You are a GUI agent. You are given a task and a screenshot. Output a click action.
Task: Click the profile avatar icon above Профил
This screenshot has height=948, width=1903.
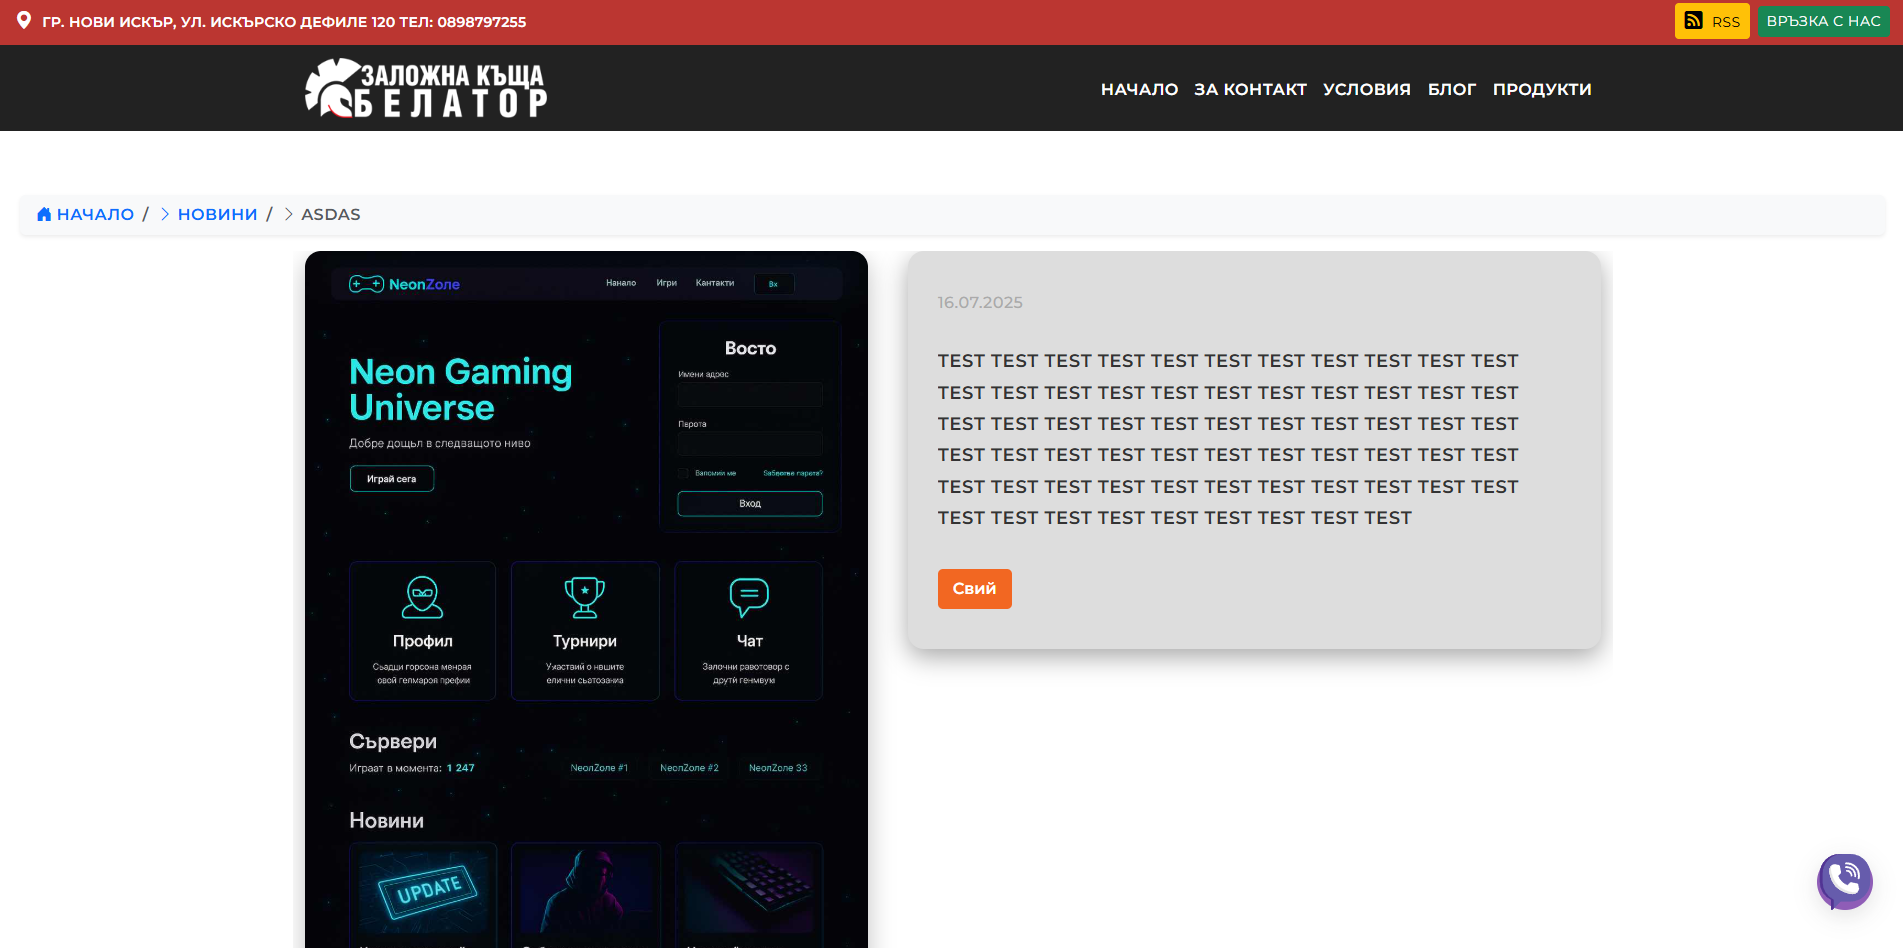(422, 597)
